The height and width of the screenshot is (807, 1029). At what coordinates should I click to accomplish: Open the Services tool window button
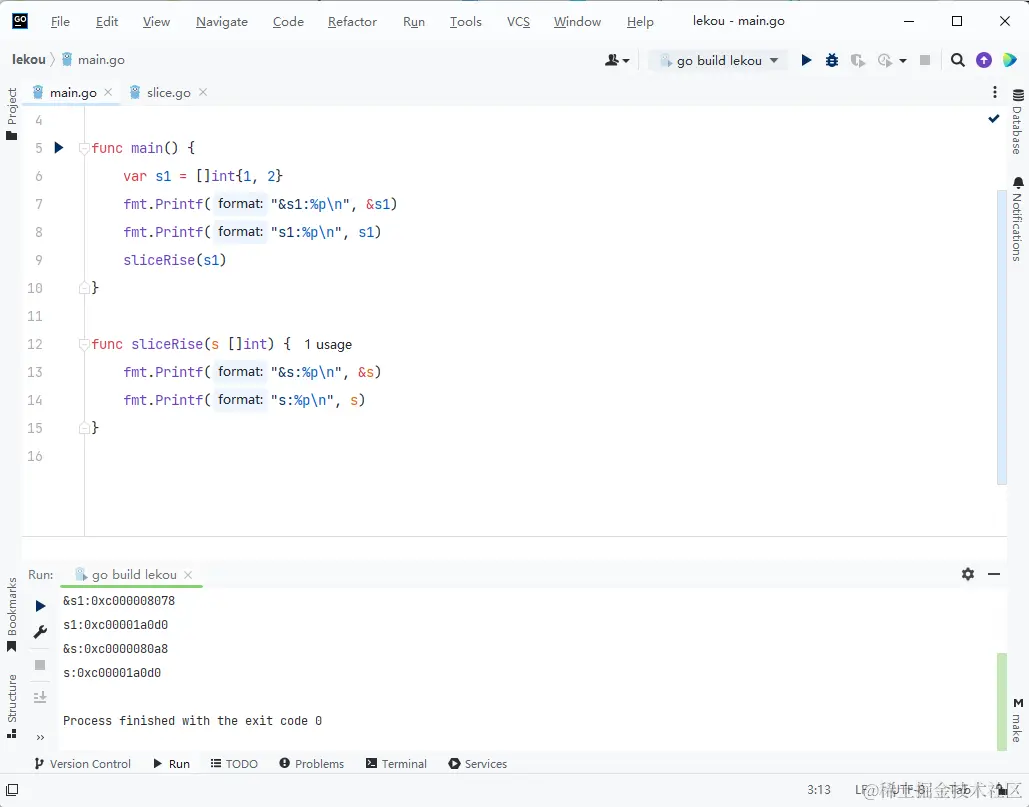coord(478,764)
